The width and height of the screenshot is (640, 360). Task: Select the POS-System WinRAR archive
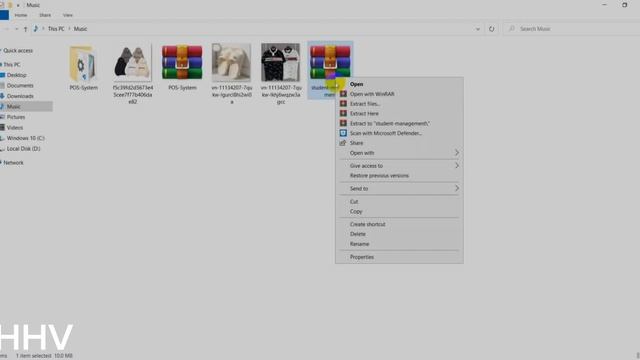[182, 62]
